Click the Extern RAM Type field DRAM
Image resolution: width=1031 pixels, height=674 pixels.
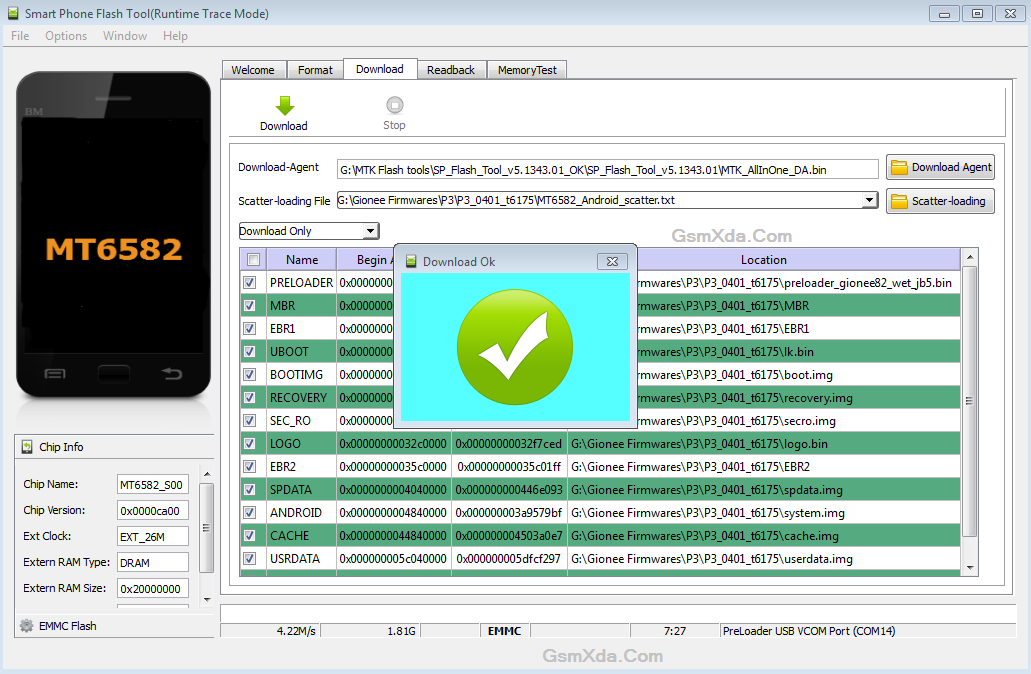click(x=153, y=563)
